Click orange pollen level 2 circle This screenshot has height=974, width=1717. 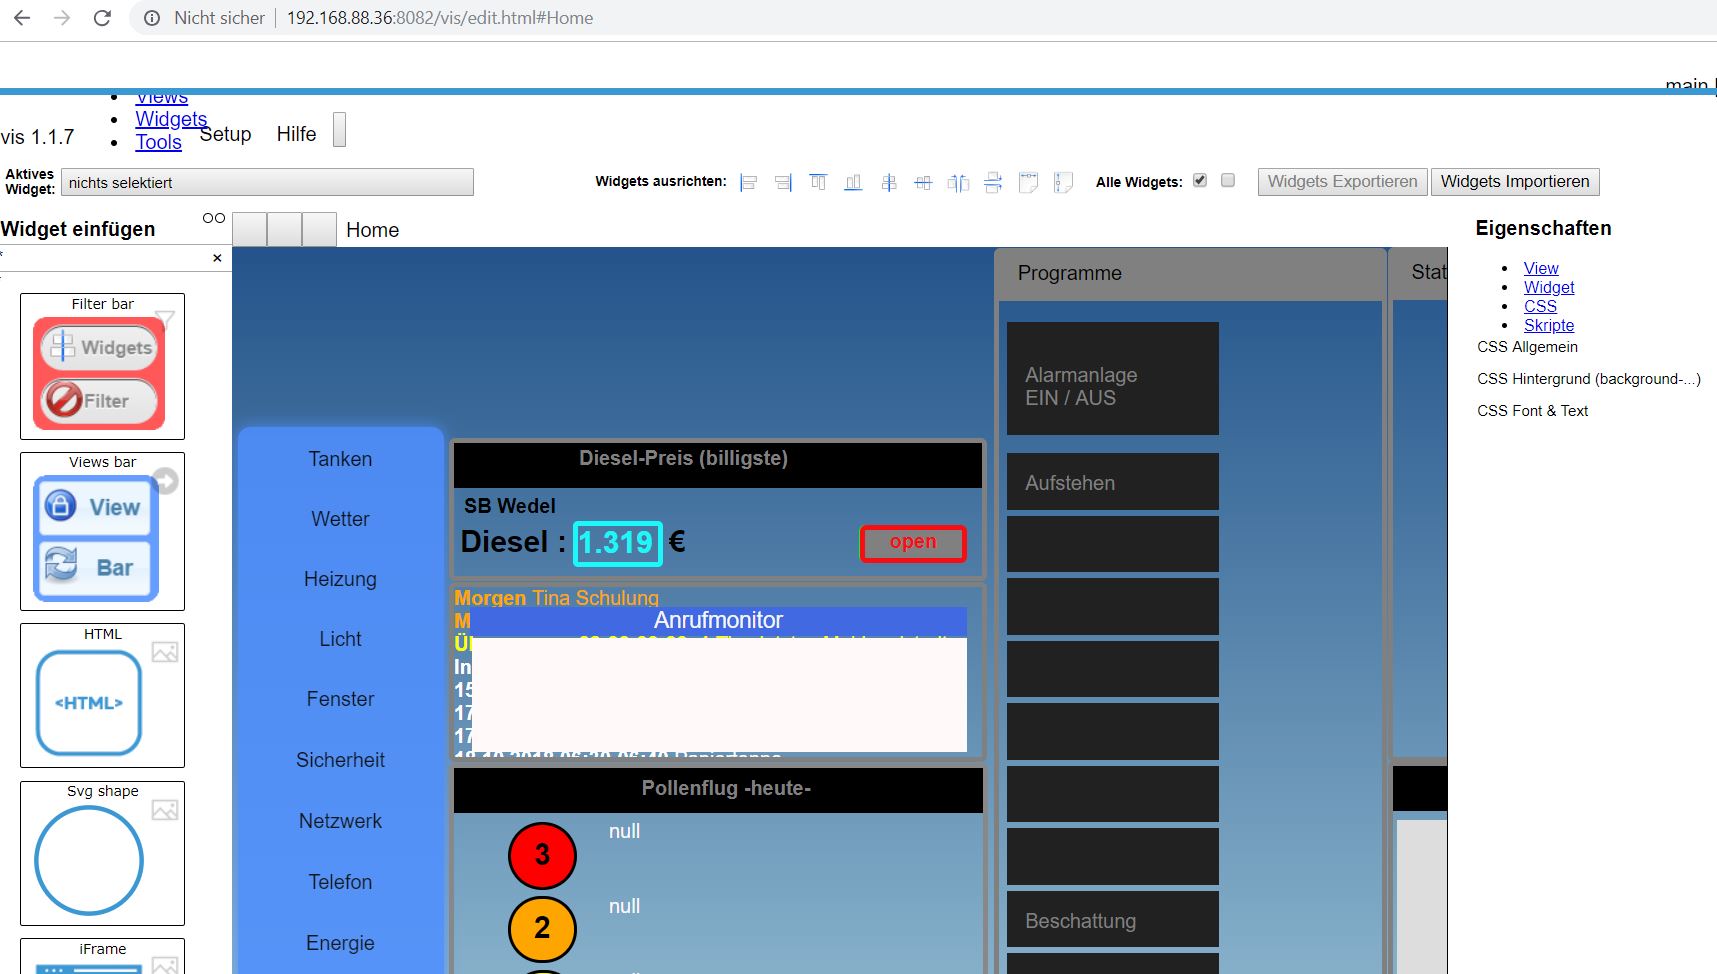click(542, 928)
